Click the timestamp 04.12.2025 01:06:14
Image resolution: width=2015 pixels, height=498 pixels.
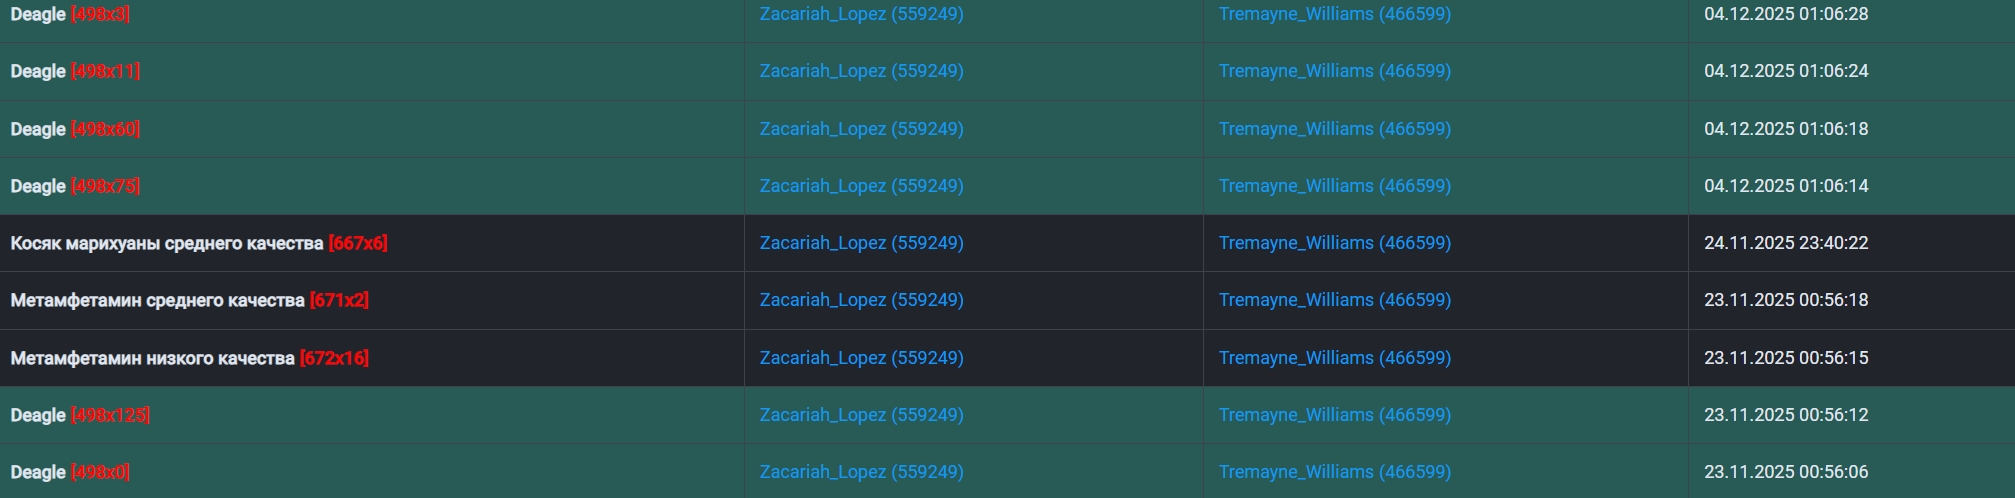click(1786, 186)
